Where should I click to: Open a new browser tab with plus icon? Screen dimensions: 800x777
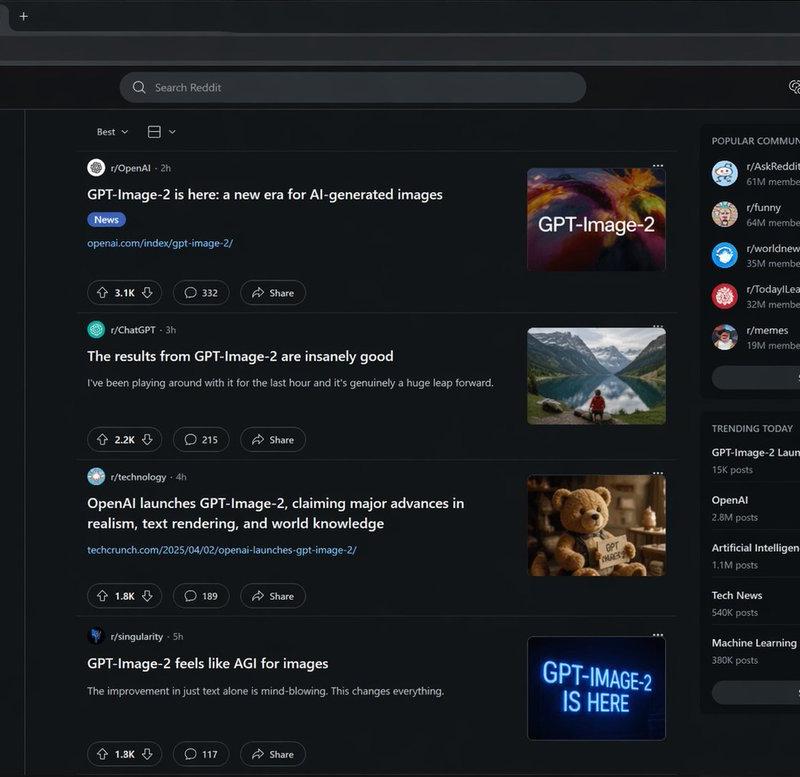click(23, 17)
